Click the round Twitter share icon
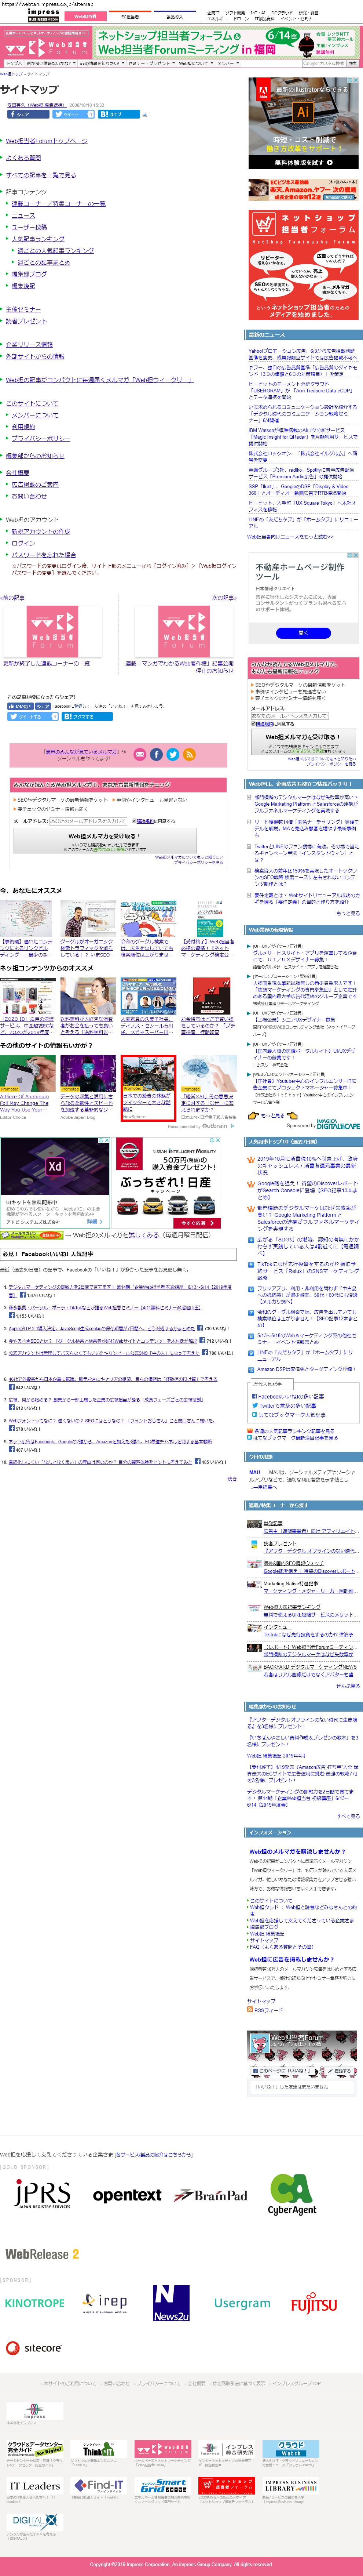The height and width of the screenshot is (2576, 363). pos(173,754)
